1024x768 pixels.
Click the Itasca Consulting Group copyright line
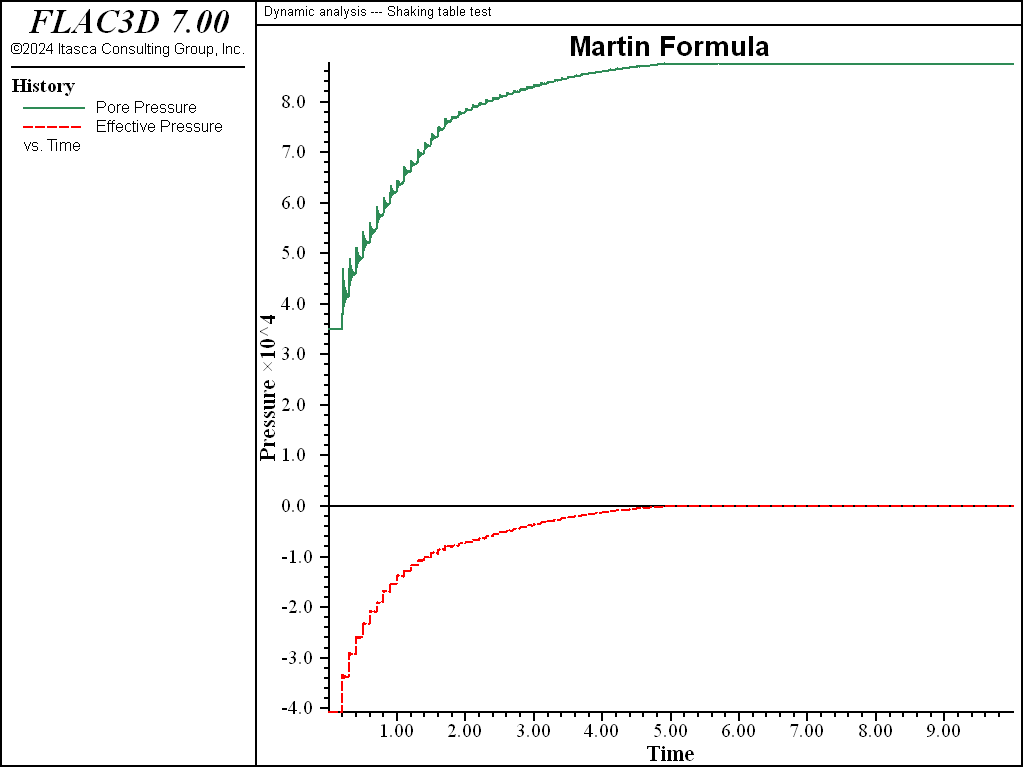128,49
